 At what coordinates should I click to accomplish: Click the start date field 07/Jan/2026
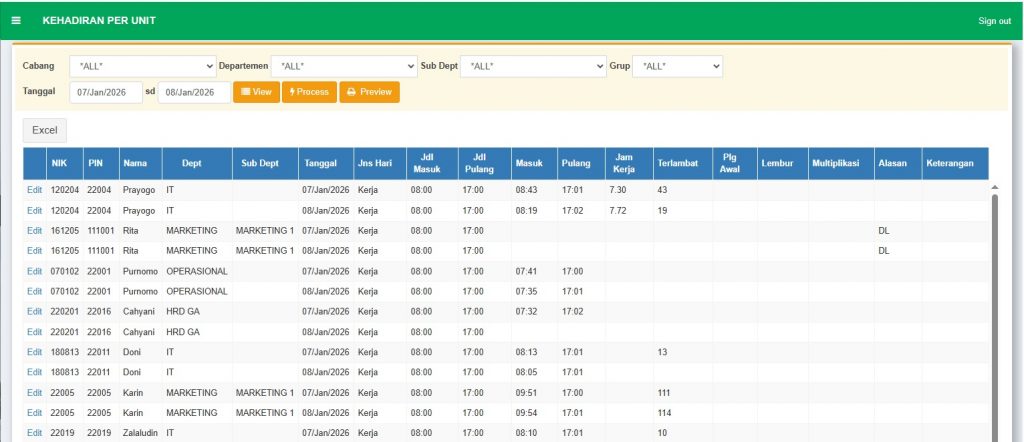coord(106,92)
